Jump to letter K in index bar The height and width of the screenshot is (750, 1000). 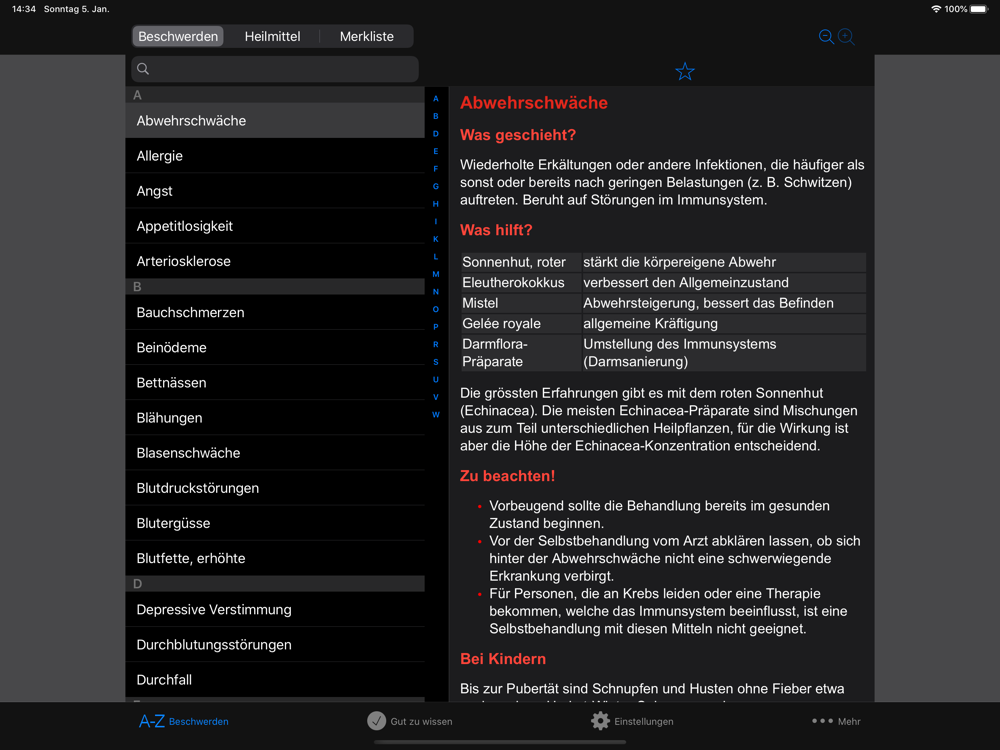(436, 239)
